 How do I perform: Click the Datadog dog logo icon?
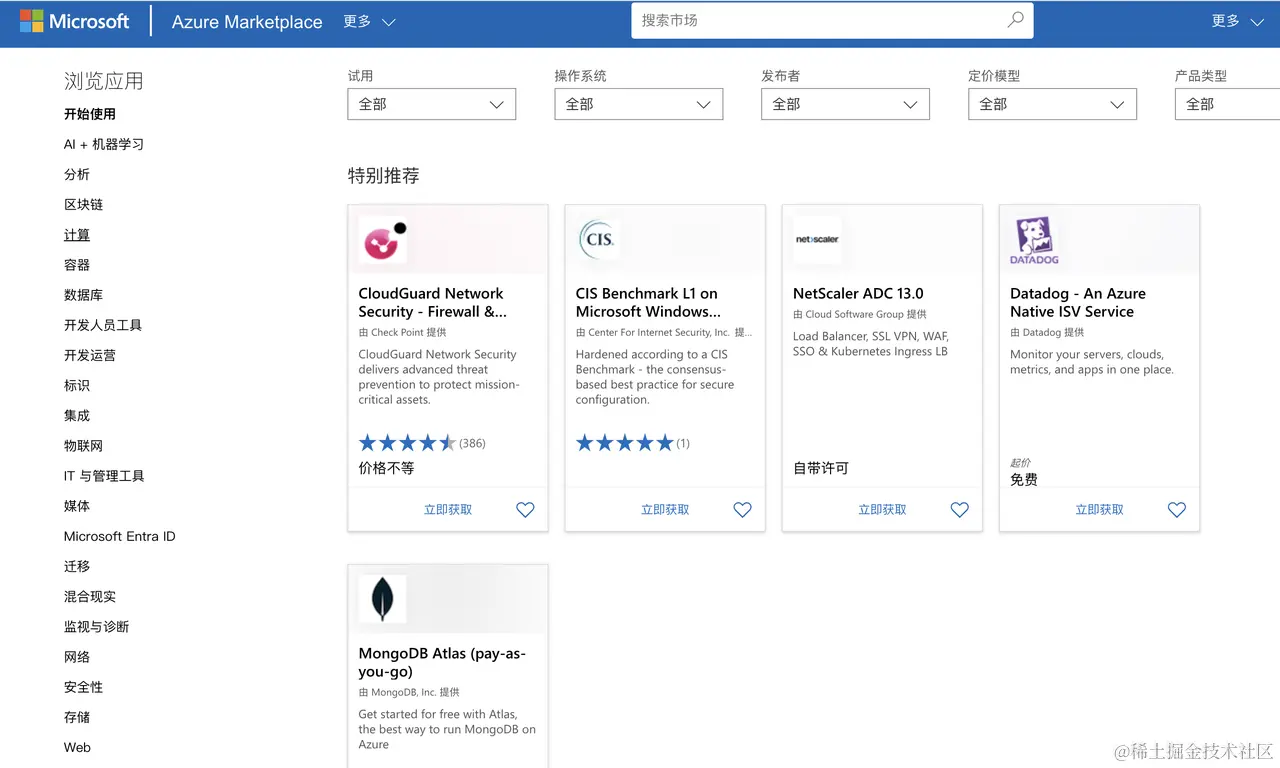click(x=1033, y=239)
